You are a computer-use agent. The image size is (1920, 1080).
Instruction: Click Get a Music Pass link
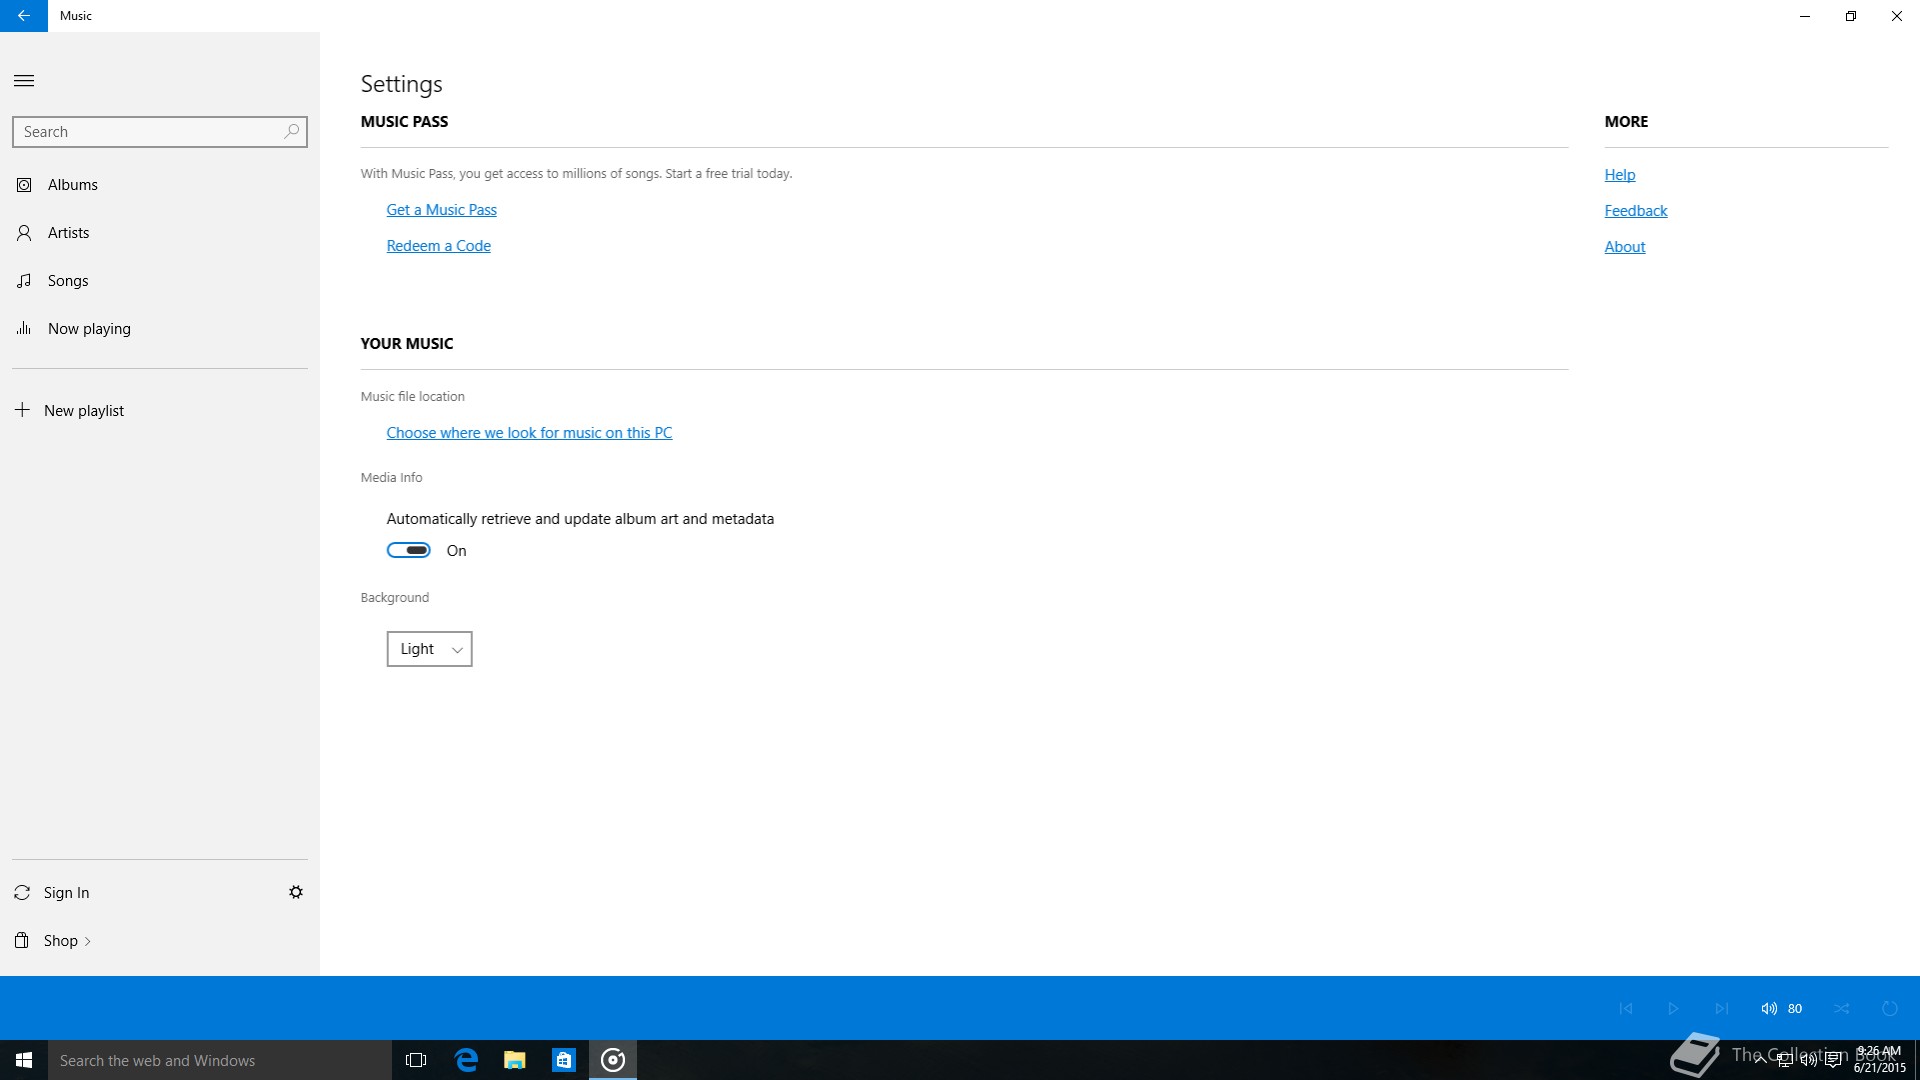click(441, 210)
